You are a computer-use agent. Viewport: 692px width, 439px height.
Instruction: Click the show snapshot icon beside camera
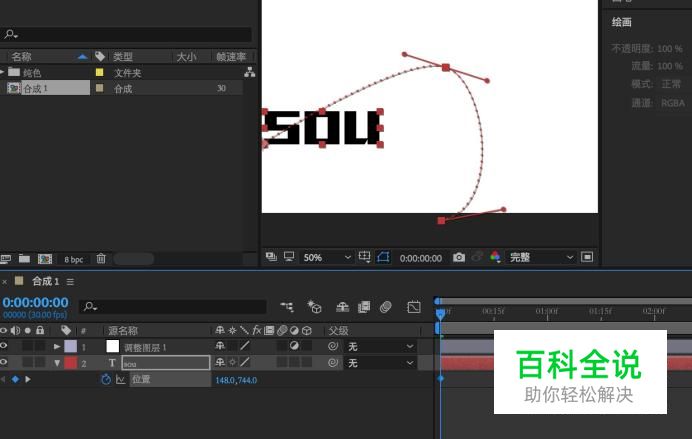pos(477,257)
